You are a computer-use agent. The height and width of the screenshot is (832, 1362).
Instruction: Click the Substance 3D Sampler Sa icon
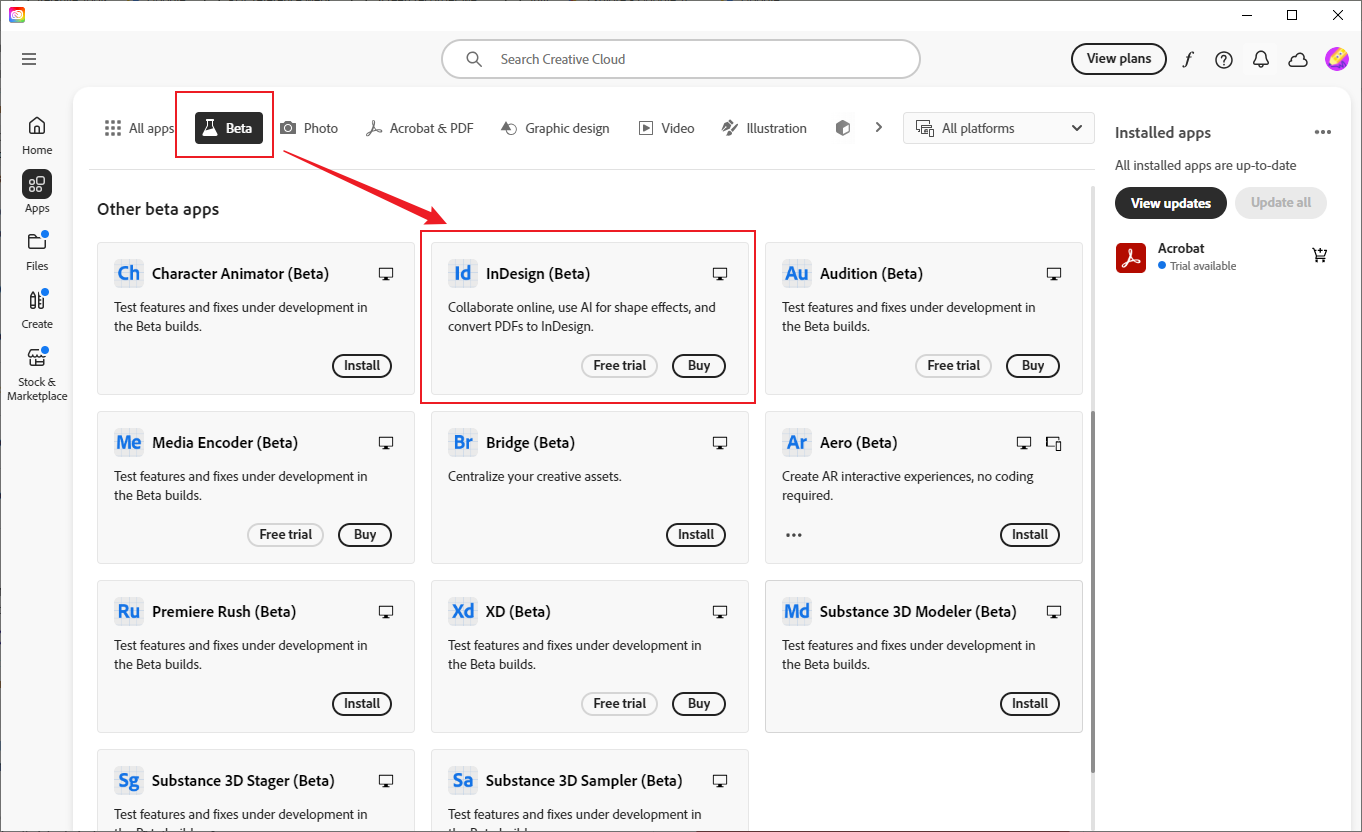(x=463, y=780)
